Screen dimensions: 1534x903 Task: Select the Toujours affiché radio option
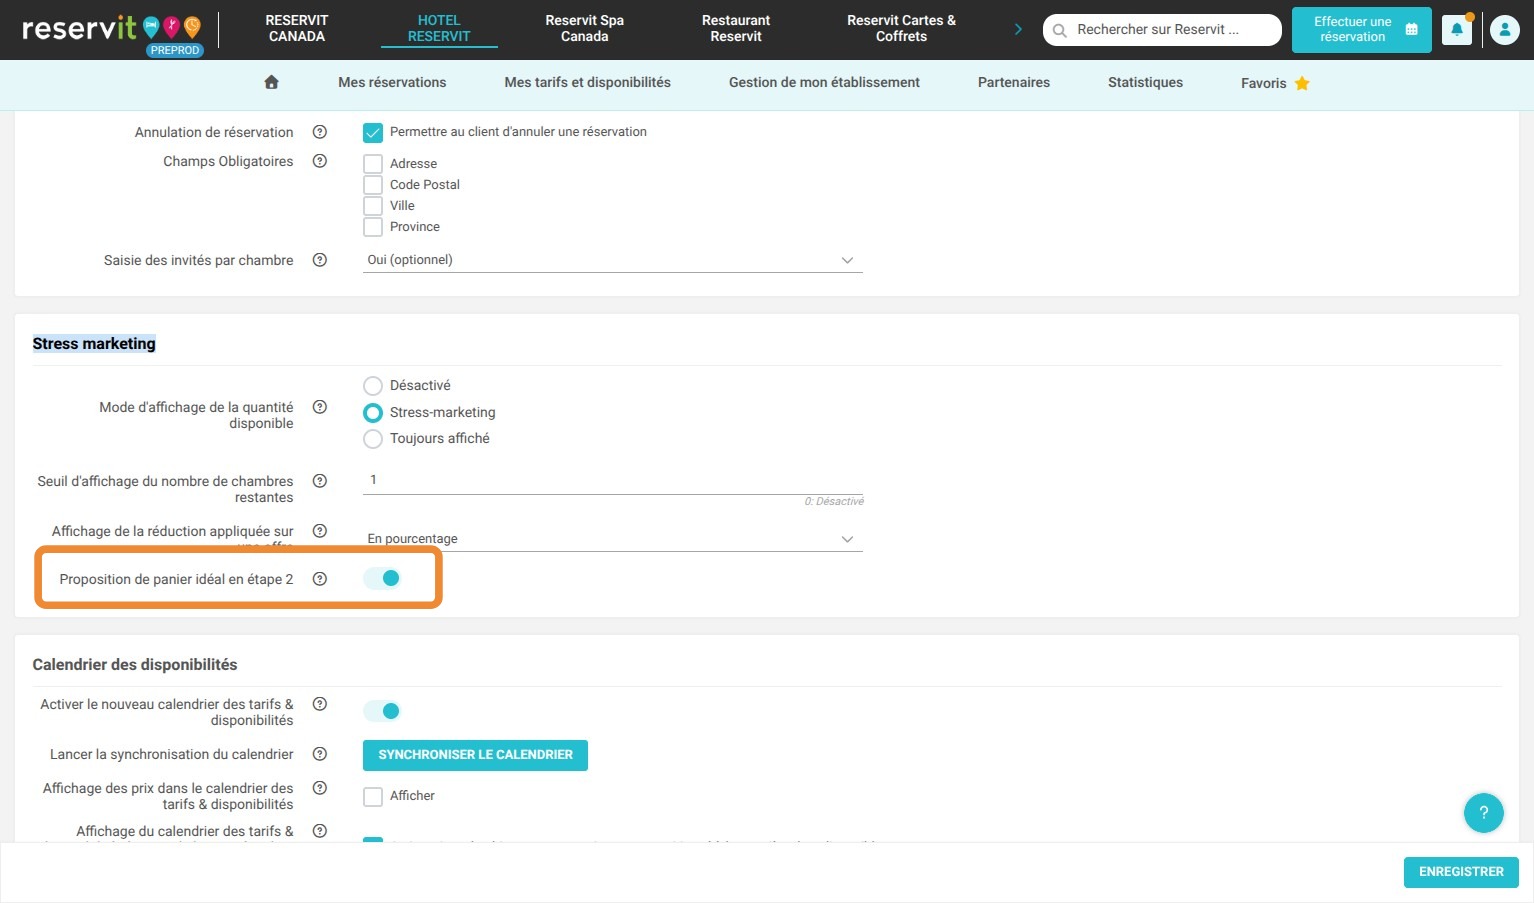[373, 439]
